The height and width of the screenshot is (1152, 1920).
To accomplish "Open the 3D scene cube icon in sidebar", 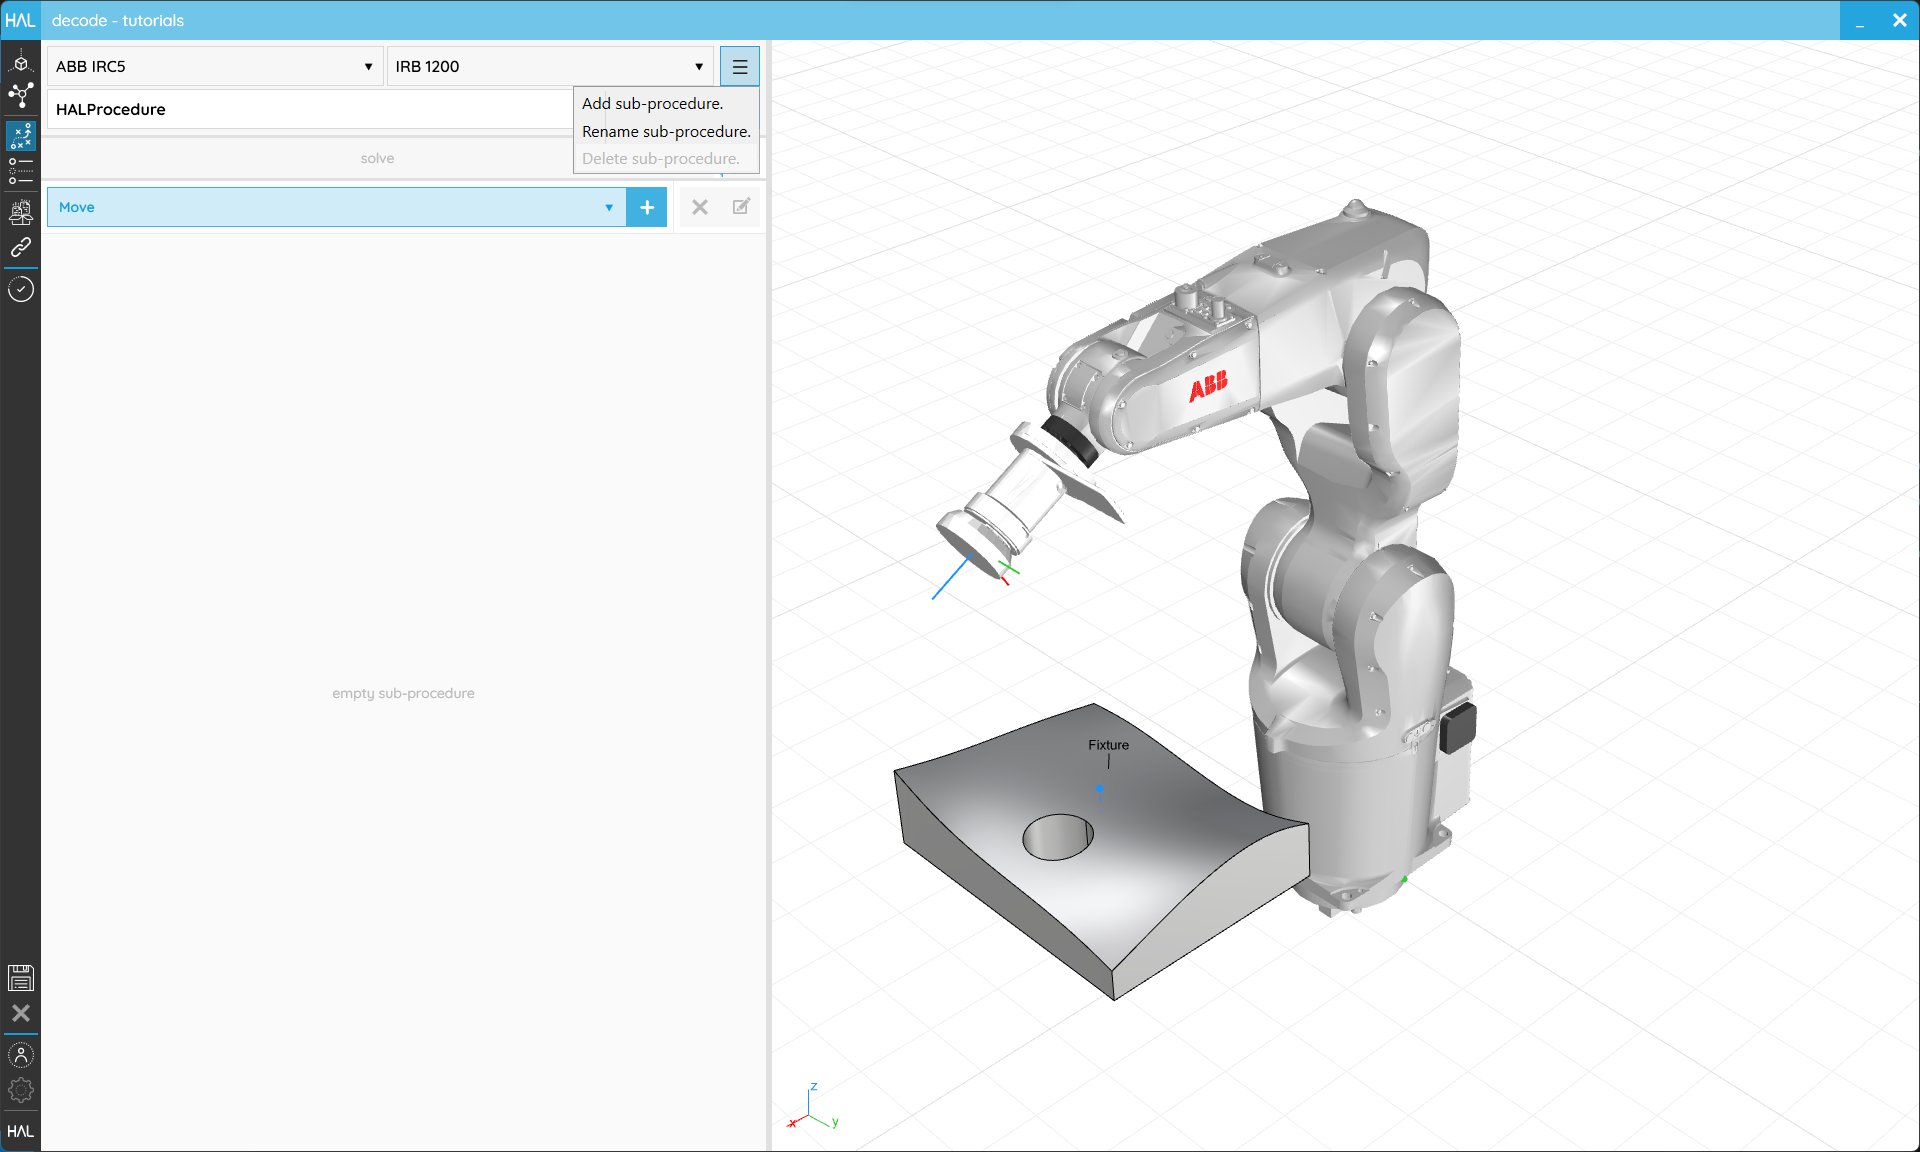I will pyautogui.click(x=20, y=62).
